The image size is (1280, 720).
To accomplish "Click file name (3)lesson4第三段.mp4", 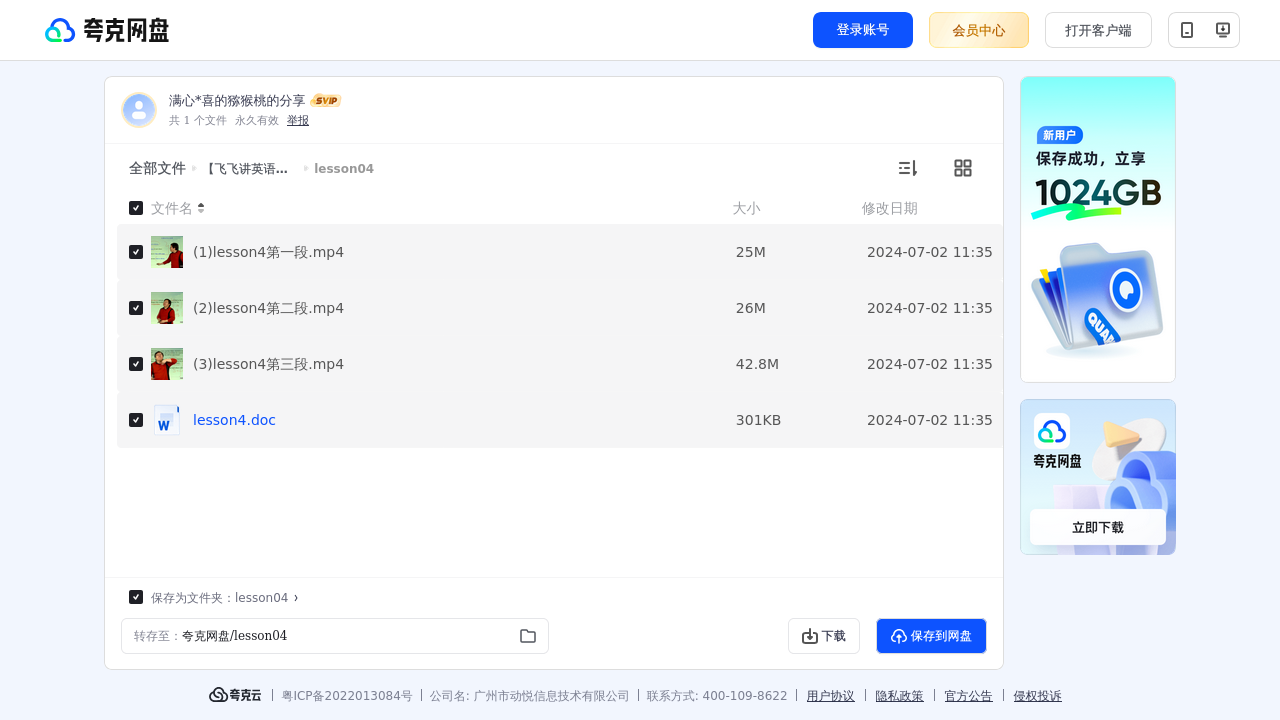I will coord(268,364).
